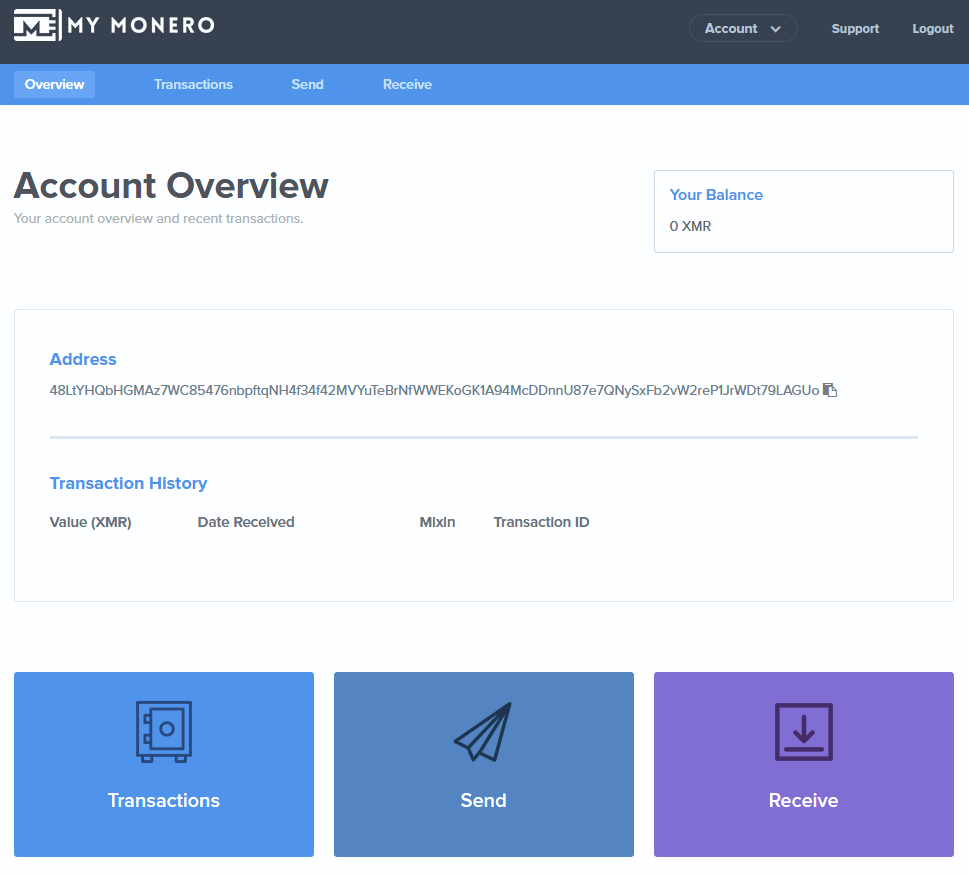Select the Send tab in the navigation bar

click(x=307, y=84)
